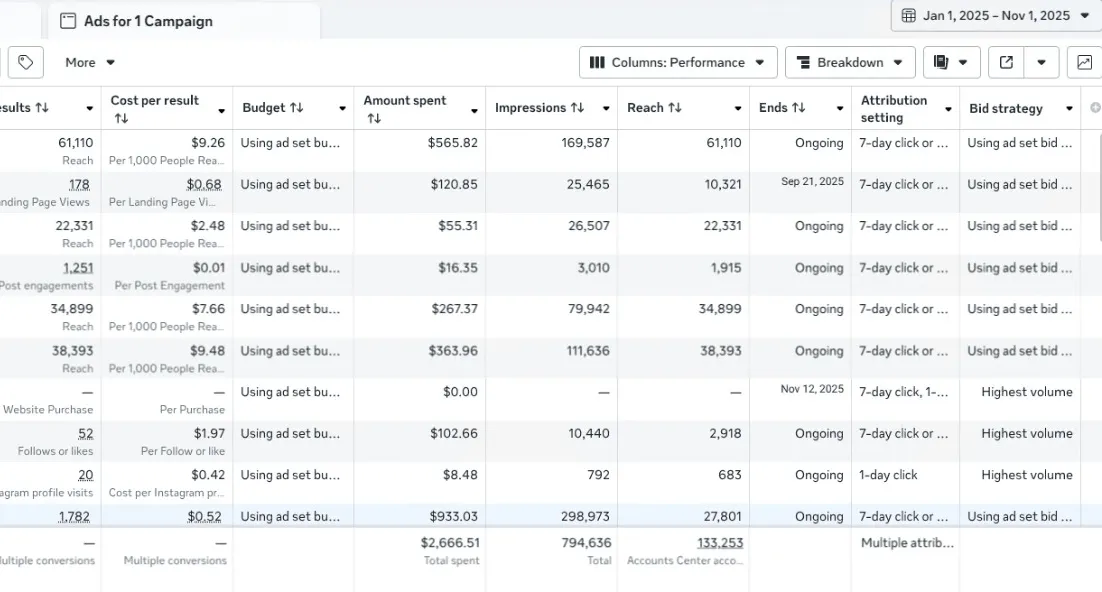Sort by Ends column header
This screenshot has height=592, width=1102.
tap(782, 108)
